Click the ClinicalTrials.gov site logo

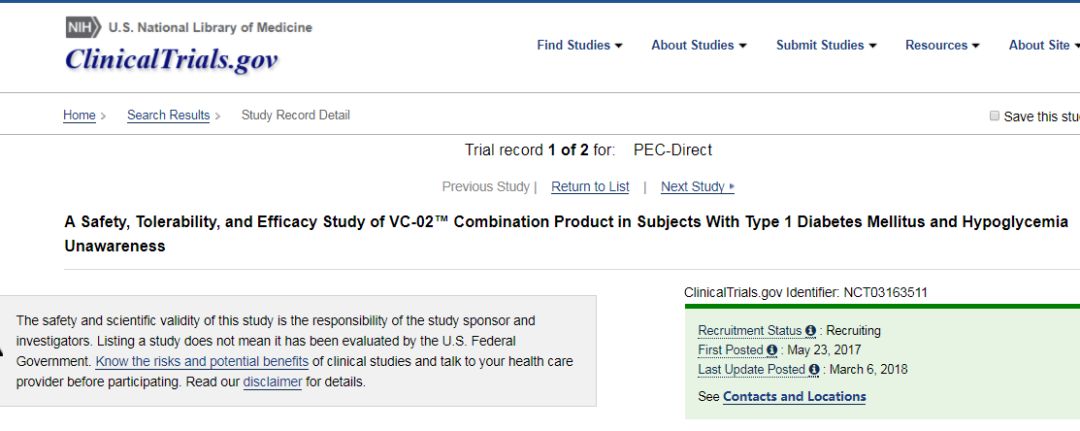pyautogui.click(x=171, y=60)
